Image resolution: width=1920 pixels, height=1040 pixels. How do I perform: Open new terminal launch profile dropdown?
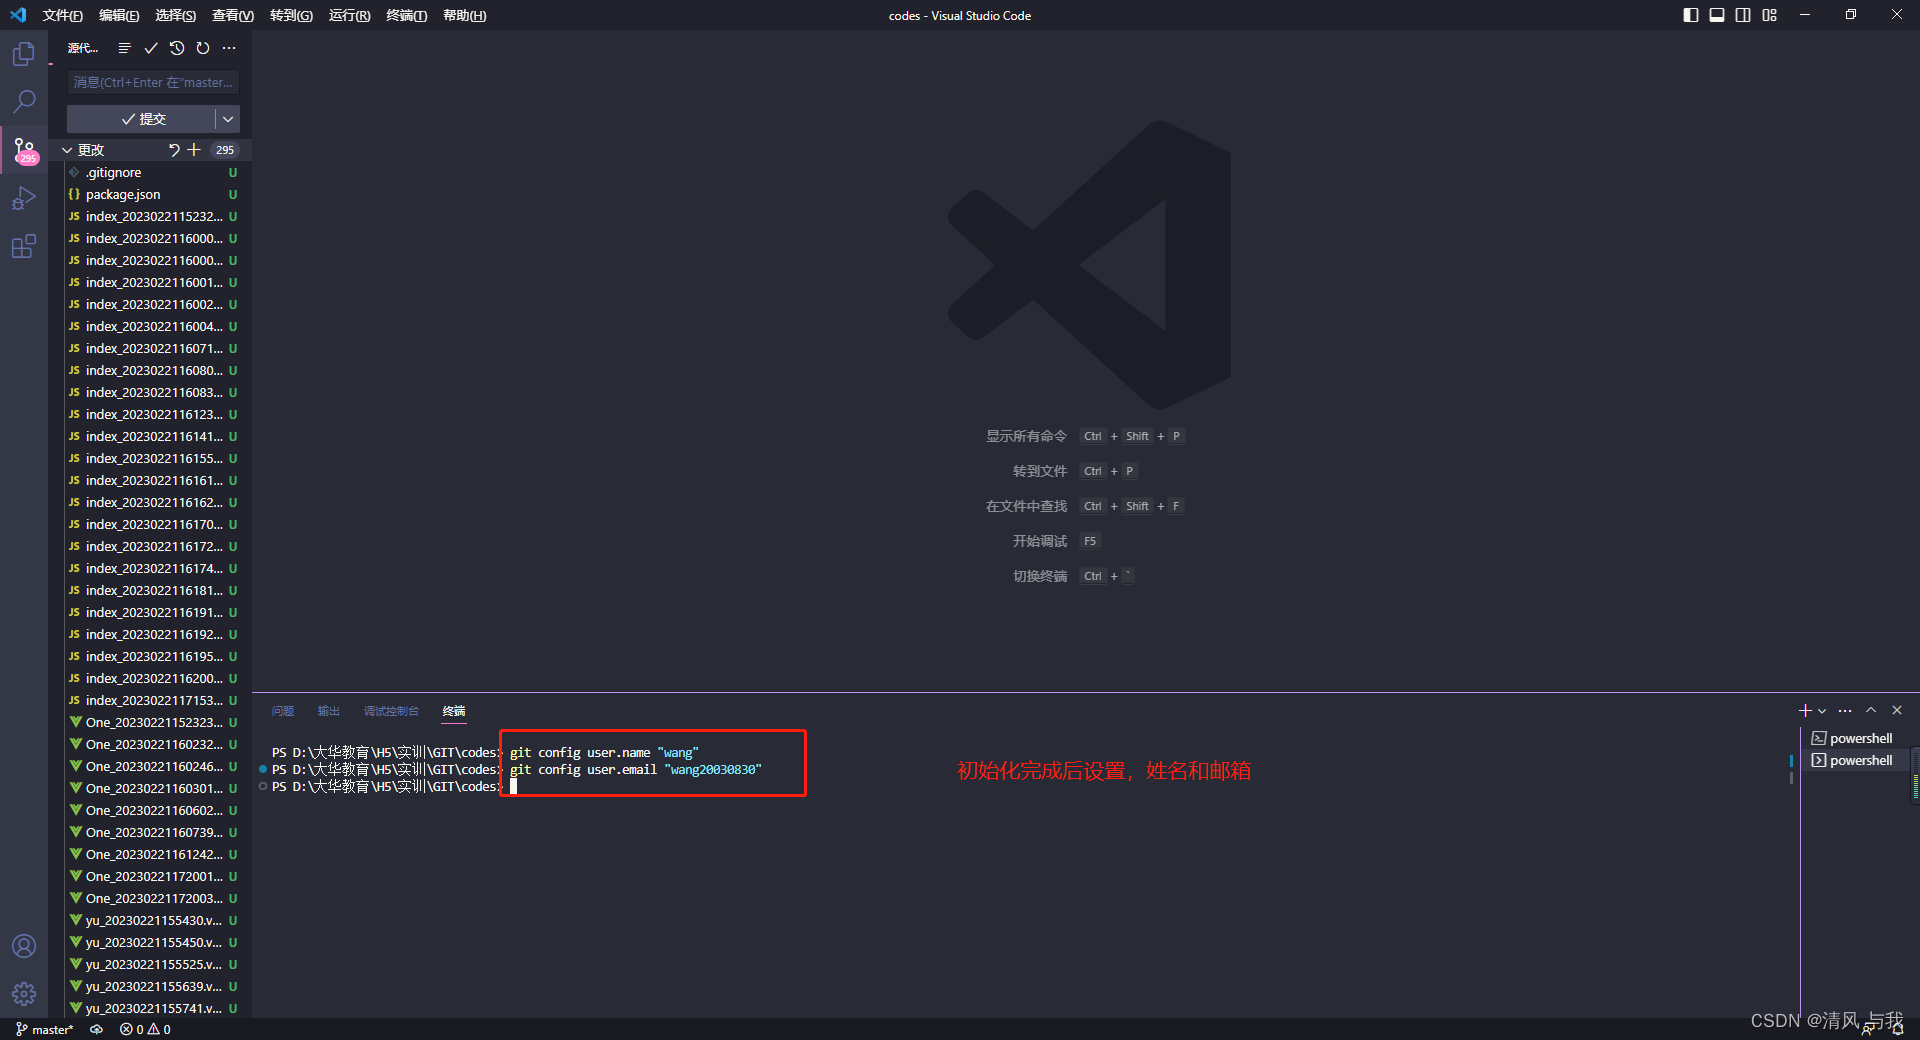point(1822,711)
